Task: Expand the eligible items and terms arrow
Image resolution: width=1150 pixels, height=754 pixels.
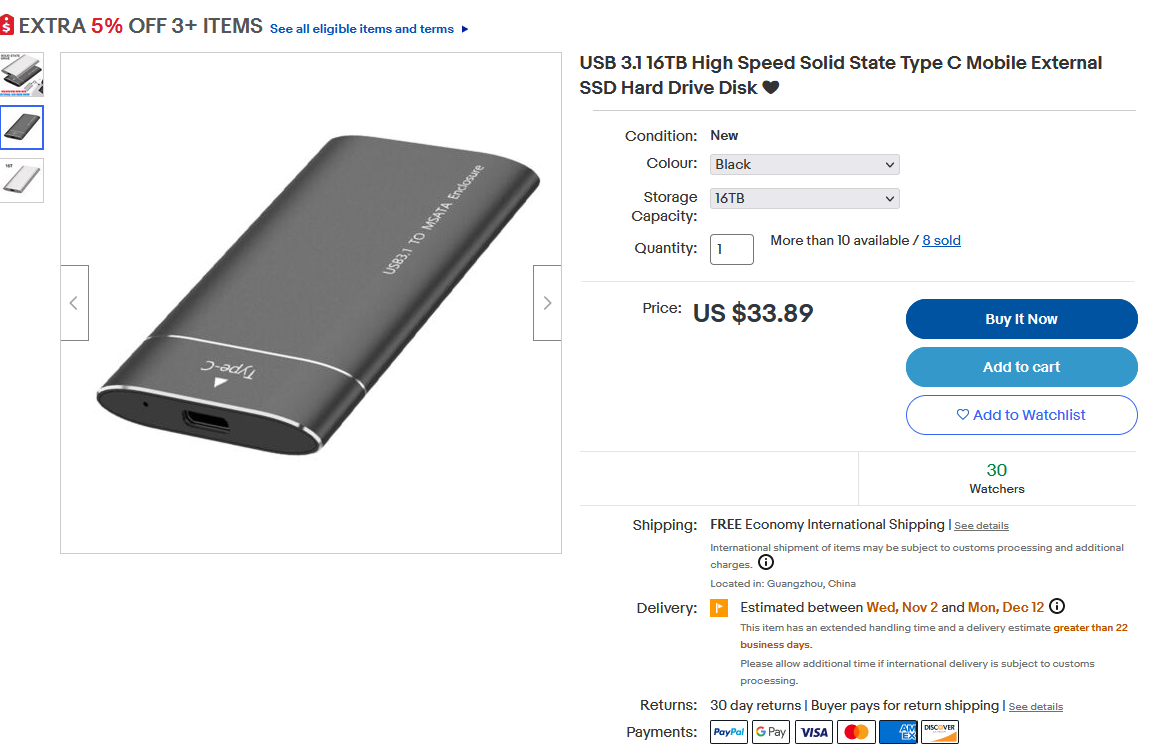Action: [x=465, y=29]
